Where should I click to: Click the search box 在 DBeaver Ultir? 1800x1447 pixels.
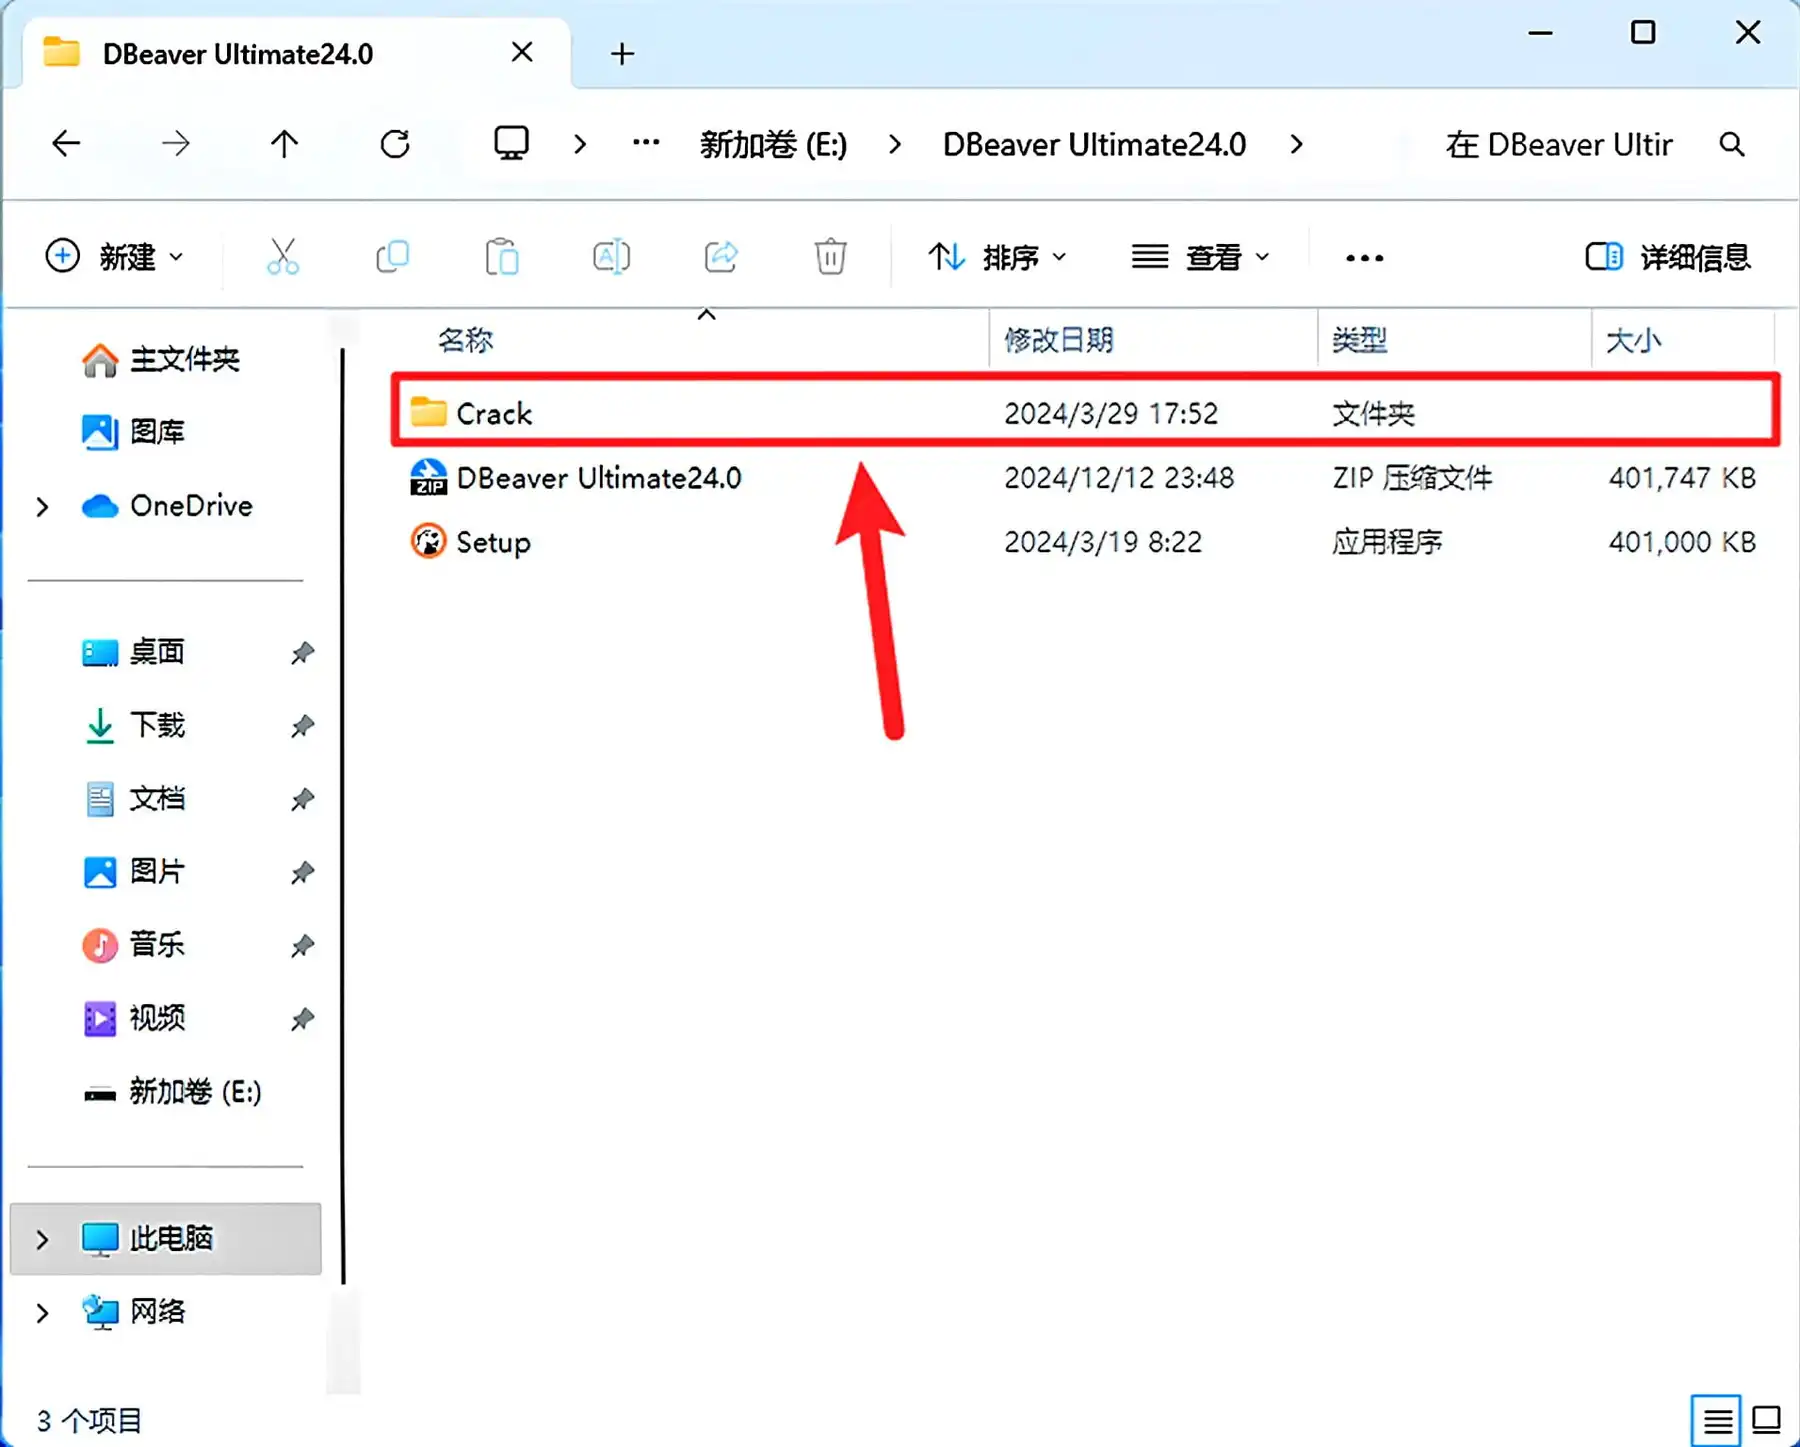[1560, 145]
